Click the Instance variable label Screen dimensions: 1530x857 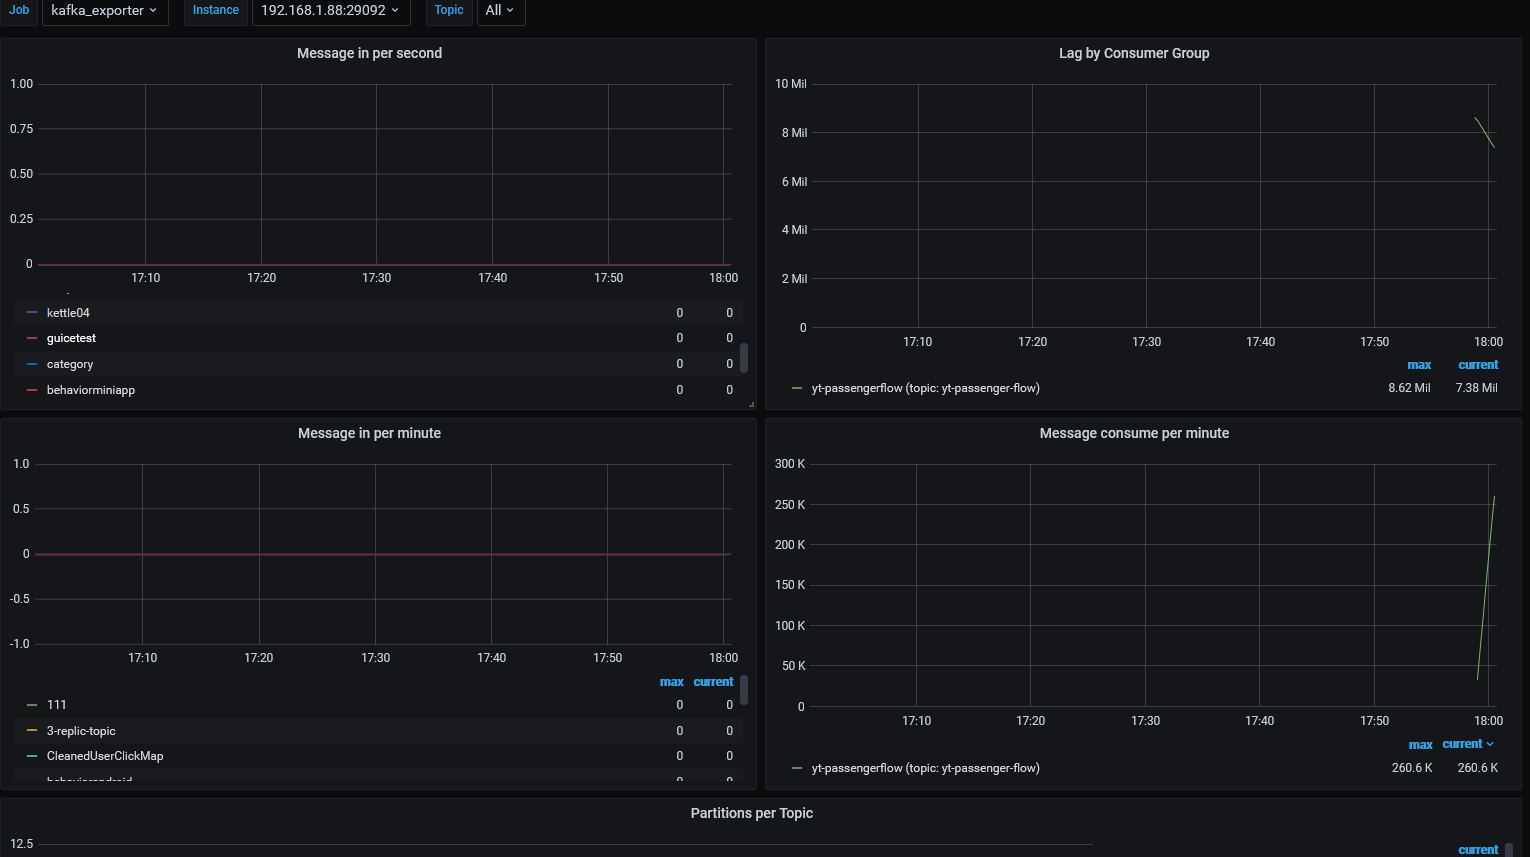216,10
